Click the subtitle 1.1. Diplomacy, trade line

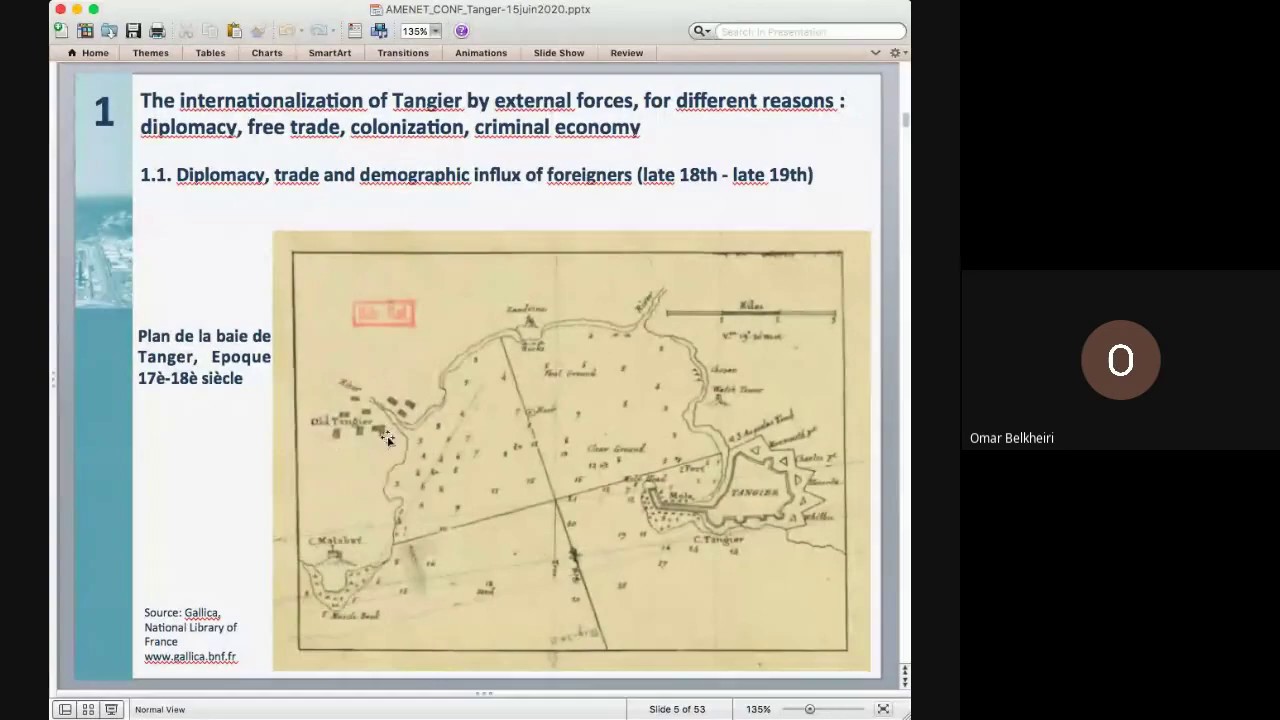click(476, 175)
